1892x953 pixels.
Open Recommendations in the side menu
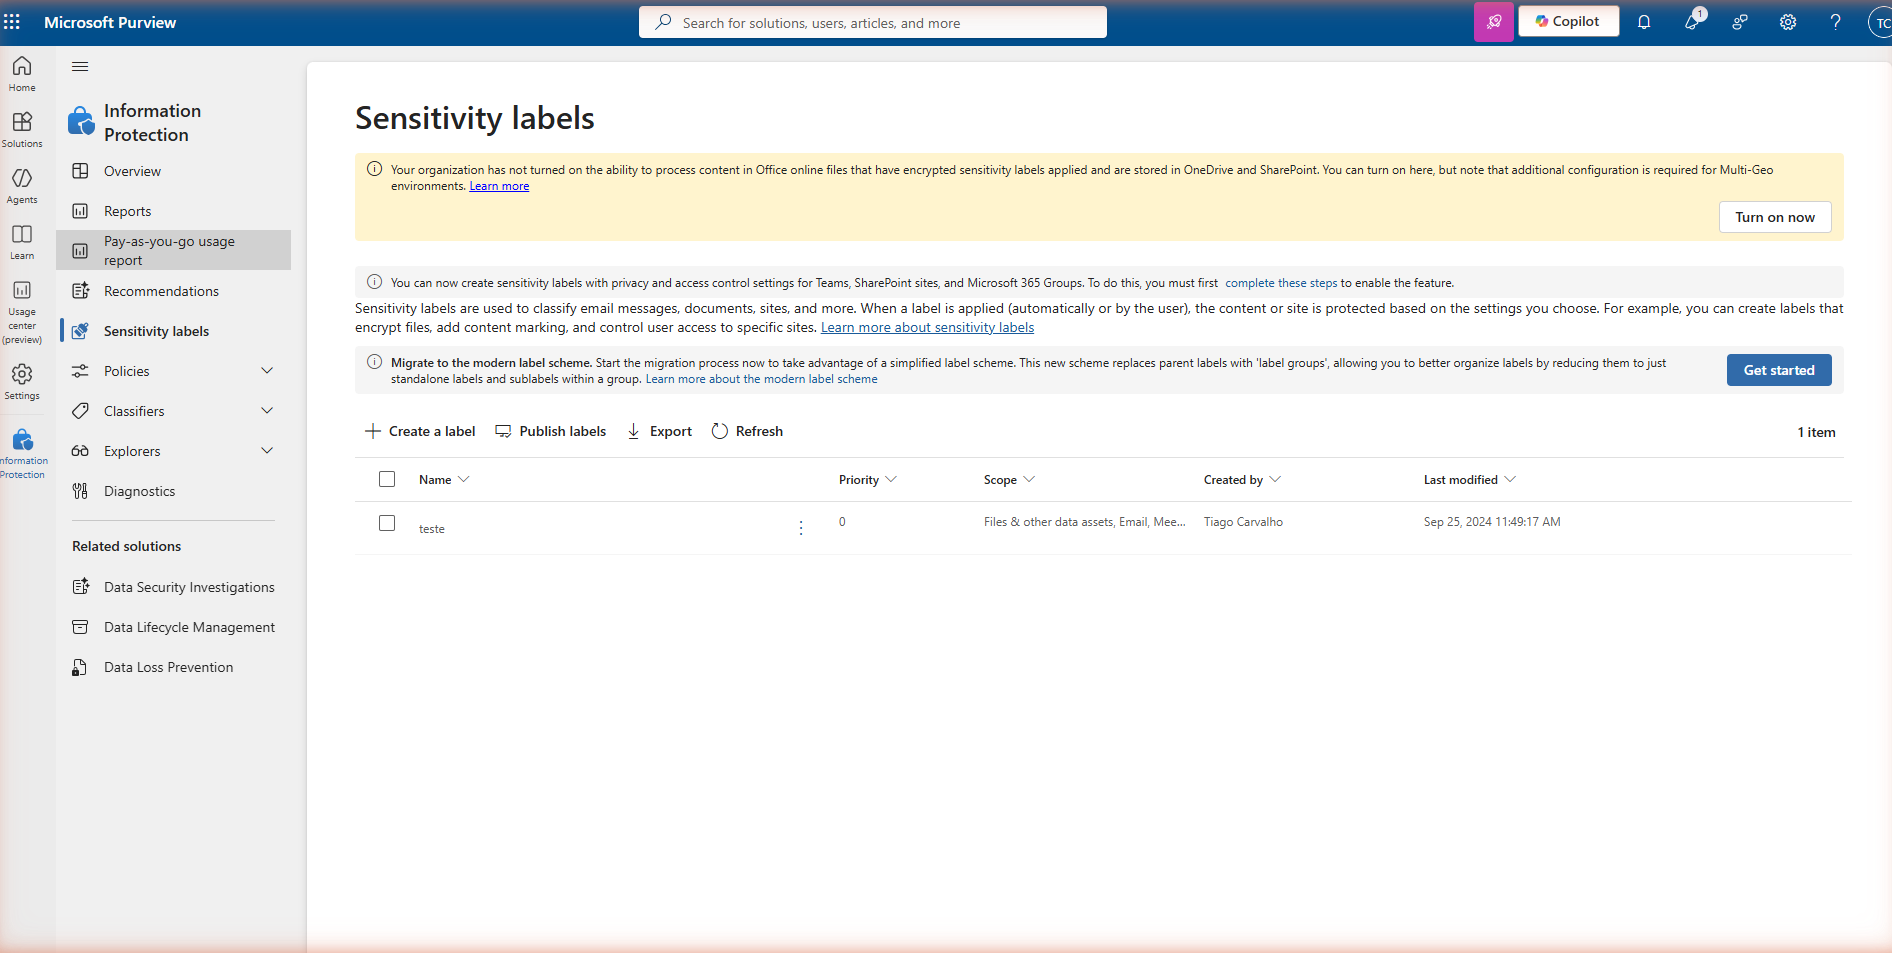174,291
